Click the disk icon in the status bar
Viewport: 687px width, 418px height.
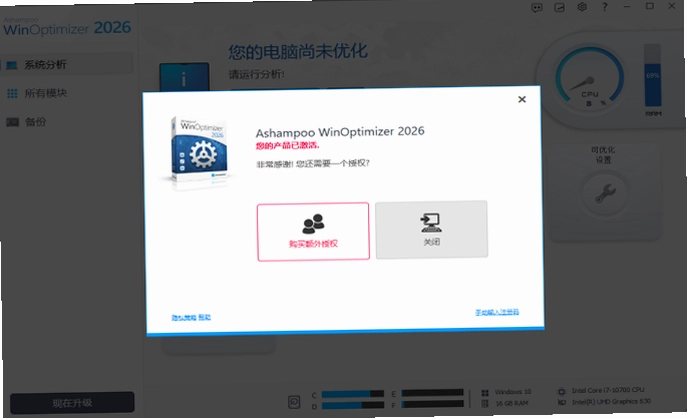tap(294, 402)
